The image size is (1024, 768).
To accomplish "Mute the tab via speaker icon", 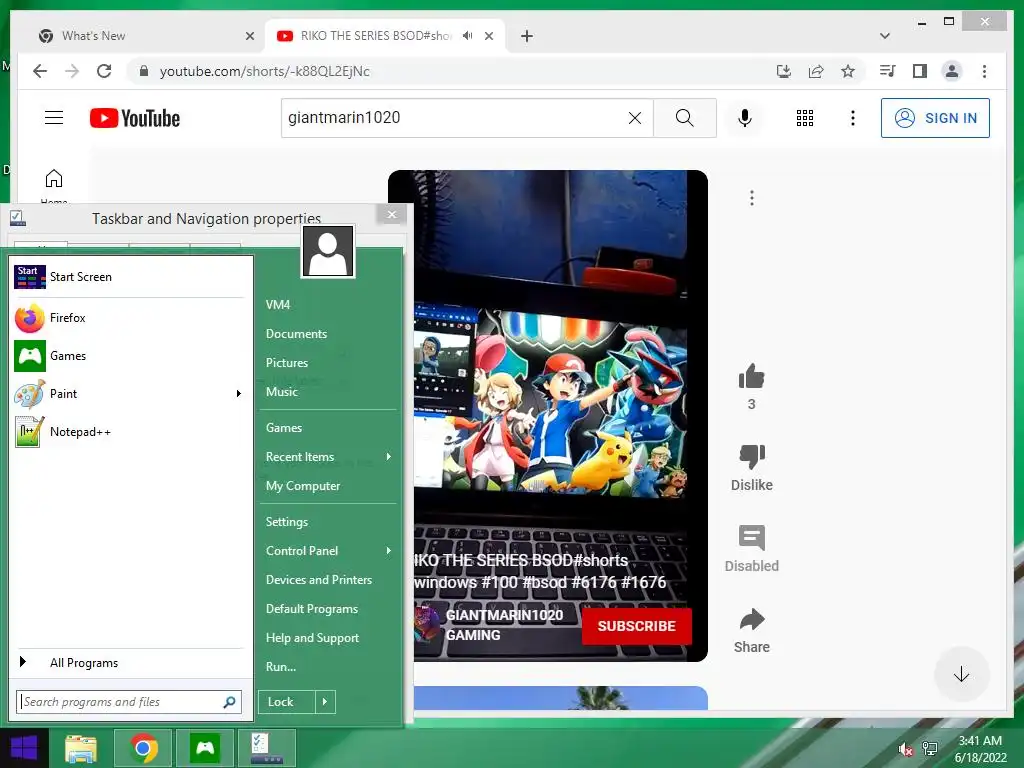I will tap(468, 36).
